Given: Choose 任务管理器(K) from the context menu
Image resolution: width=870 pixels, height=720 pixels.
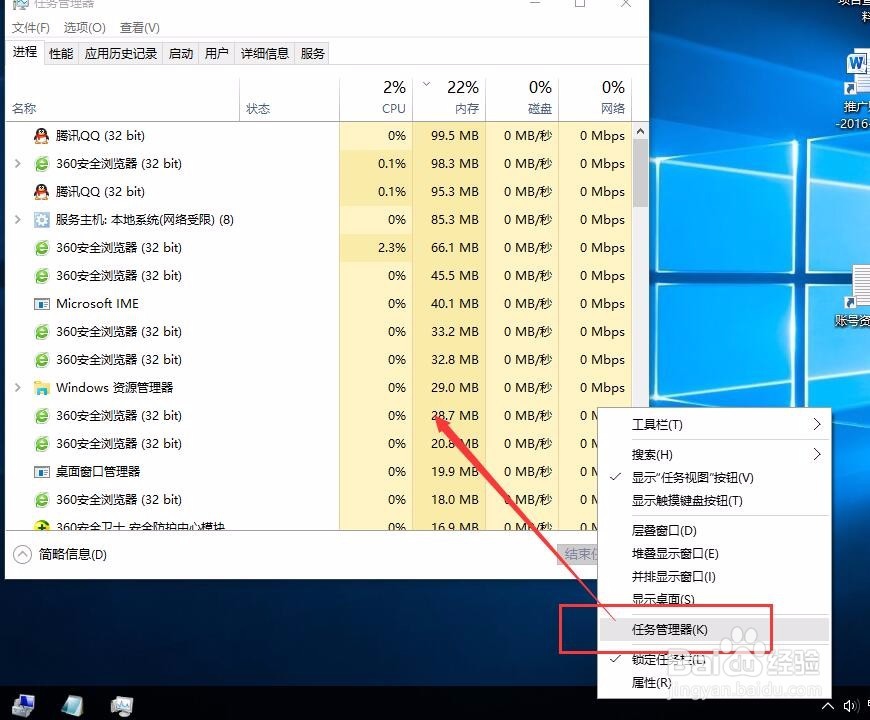Looking at the screenshot, I should (714, 630).
